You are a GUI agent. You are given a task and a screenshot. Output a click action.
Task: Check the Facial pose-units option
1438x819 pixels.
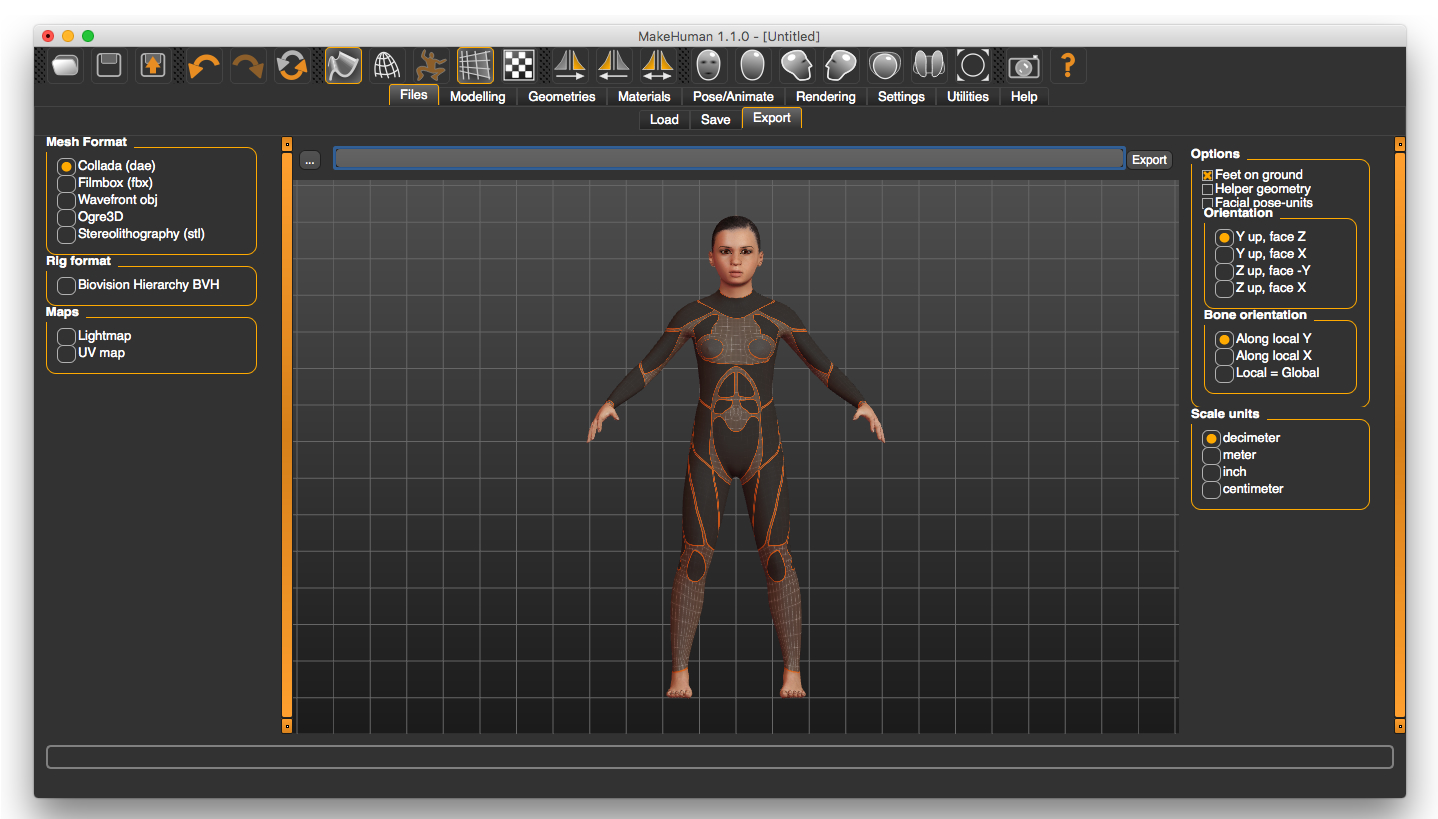(x=1207, y=202)
